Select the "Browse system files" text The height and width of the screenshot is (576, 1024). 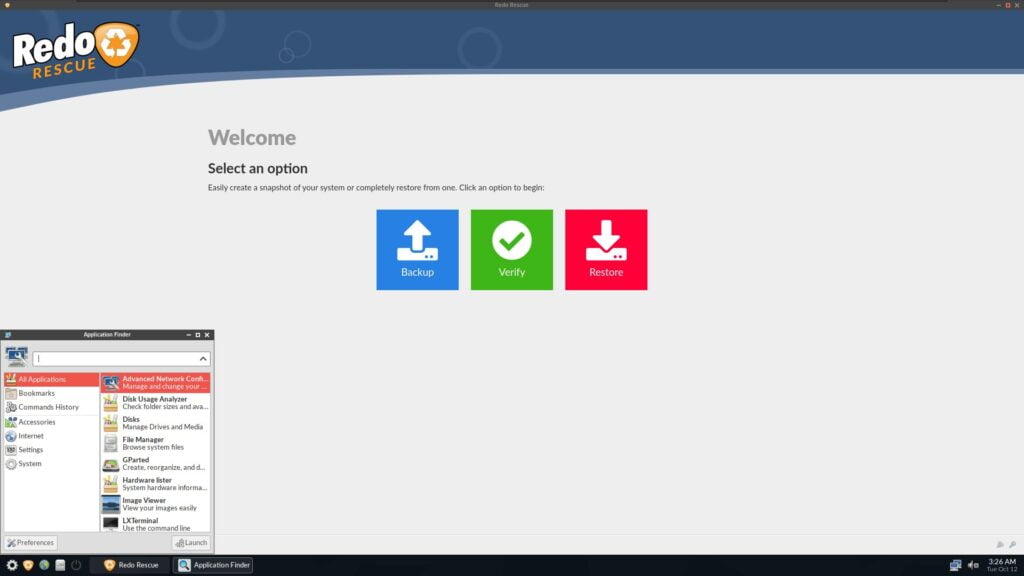tap(153, 447)
